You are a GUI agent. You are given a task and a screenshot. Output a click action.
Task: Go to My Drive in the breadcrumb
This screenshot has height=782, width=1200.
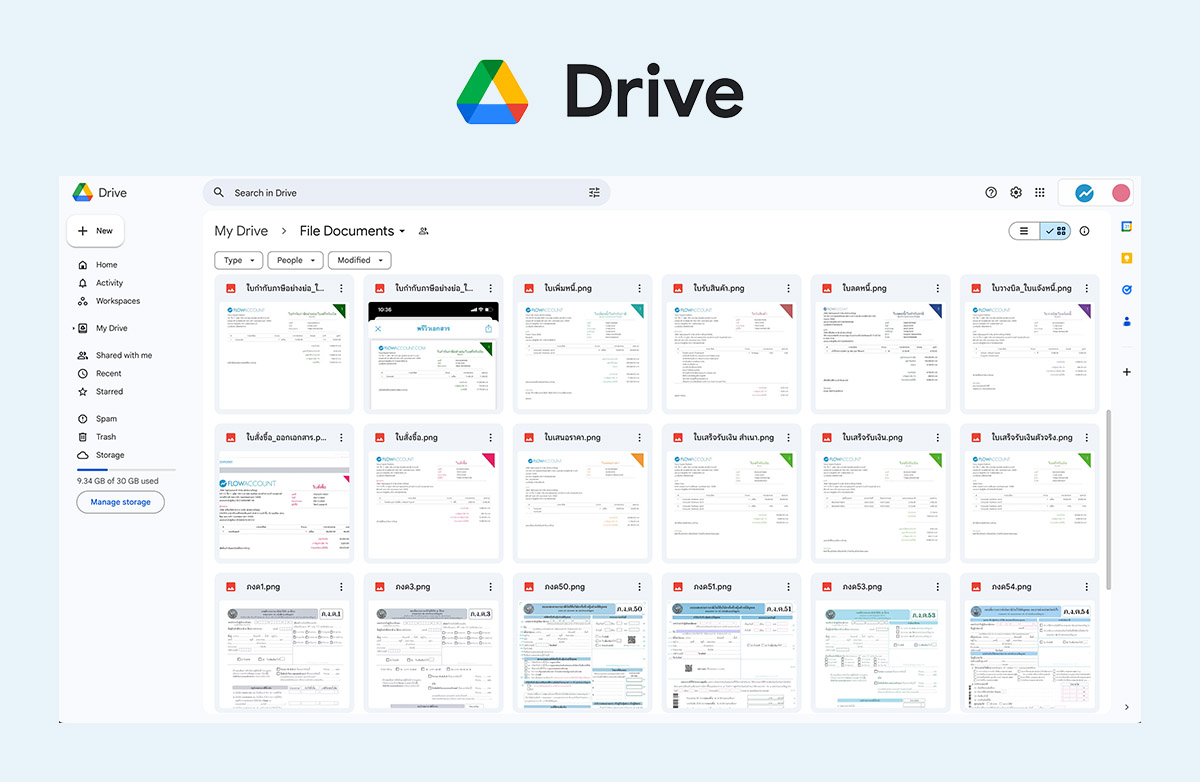click(x=241, y=231)
